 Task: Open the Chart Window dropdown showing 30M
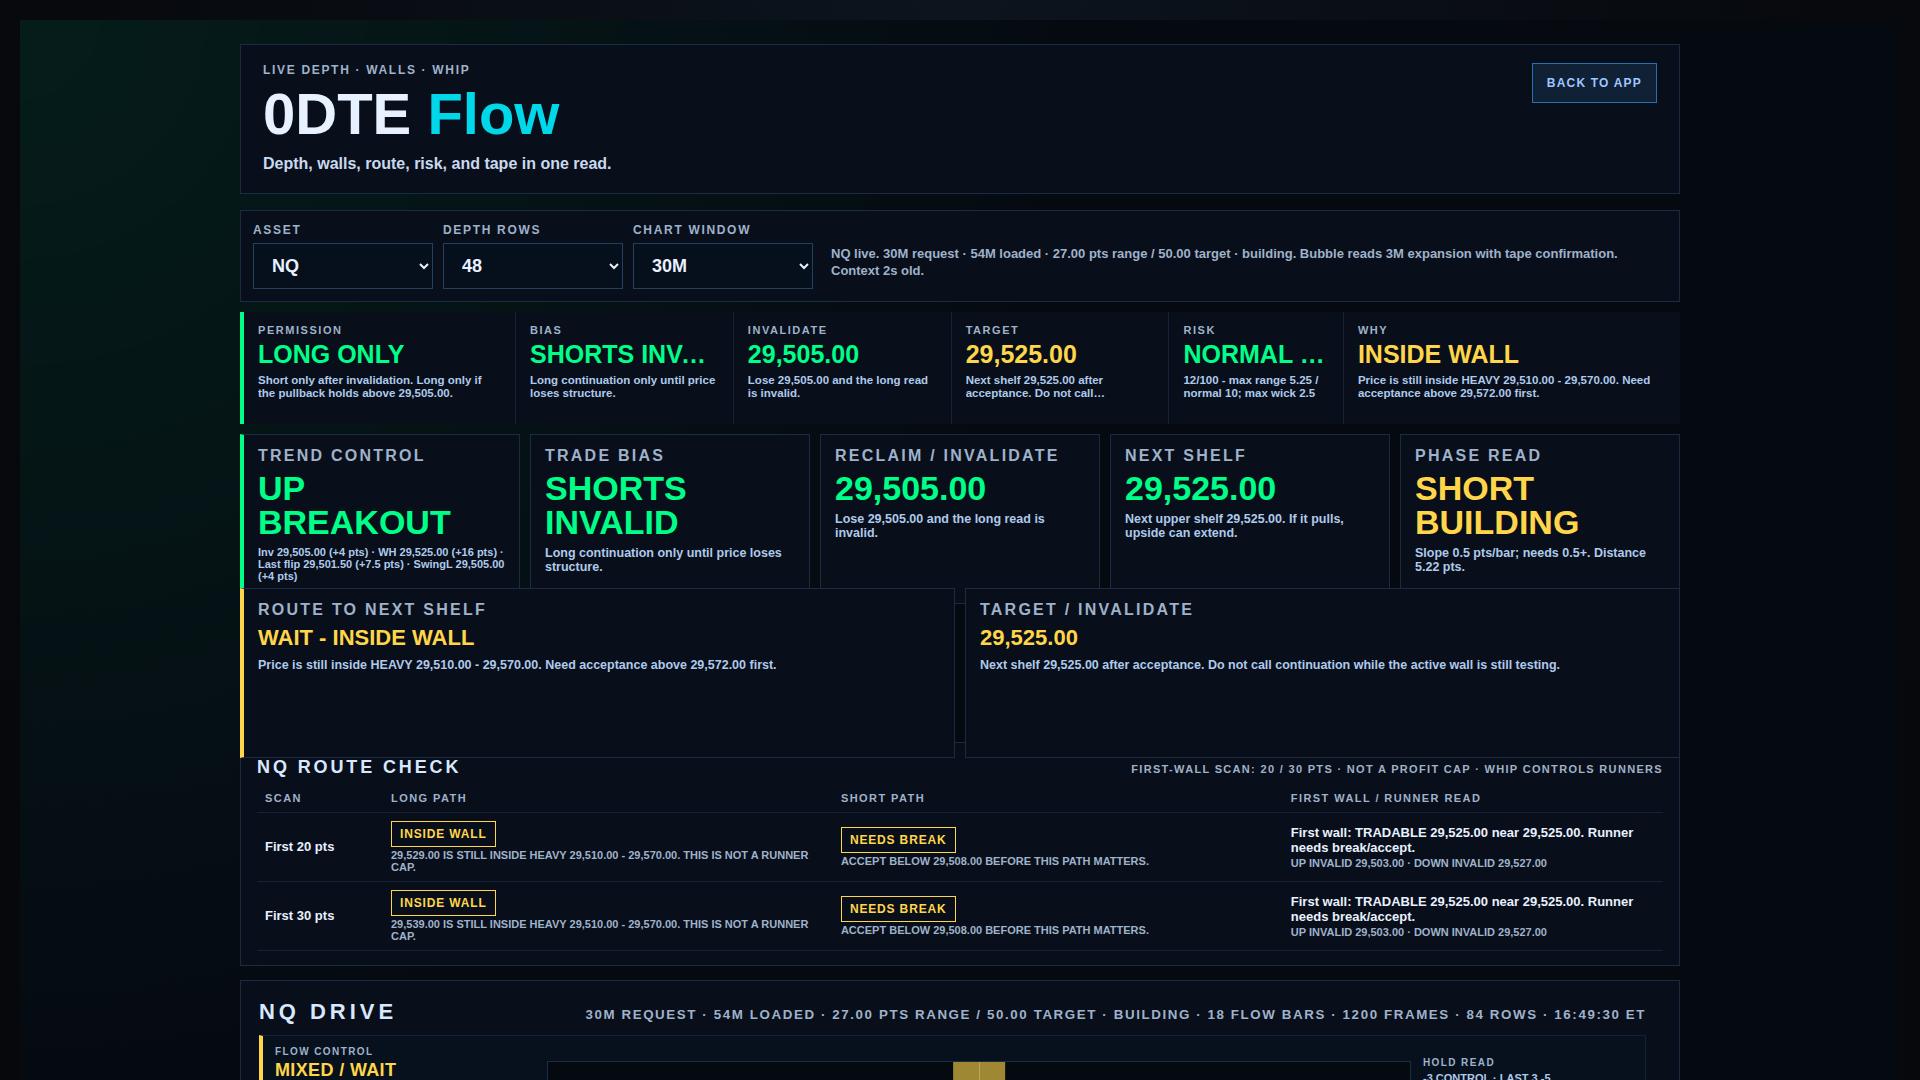coord(723,266)
